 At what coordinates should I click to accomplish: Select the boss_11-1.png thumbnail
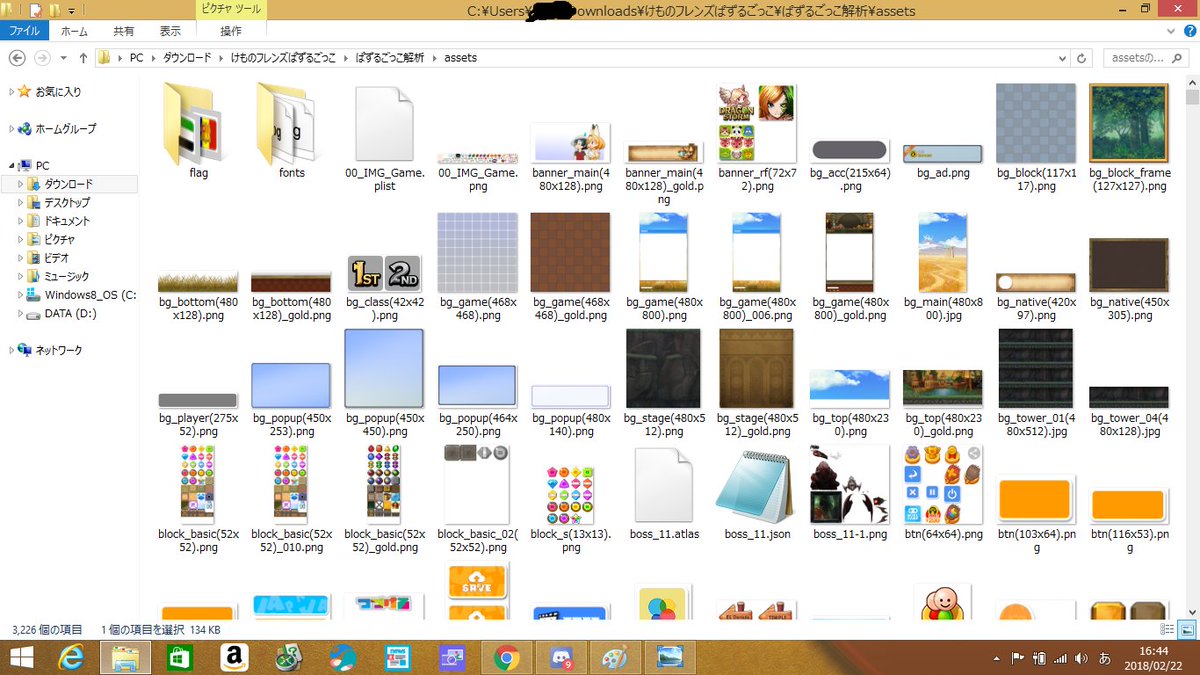pyautogui.click(x=849, y=485)
